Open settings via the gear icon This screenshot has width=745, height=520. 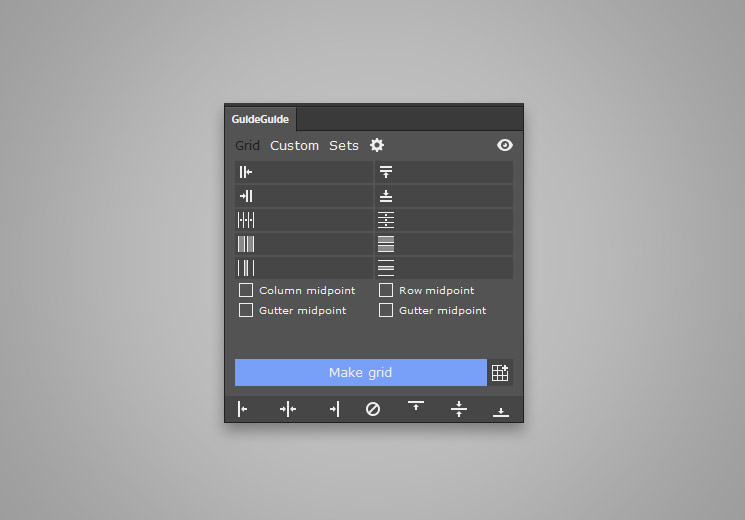click(377, 145)
